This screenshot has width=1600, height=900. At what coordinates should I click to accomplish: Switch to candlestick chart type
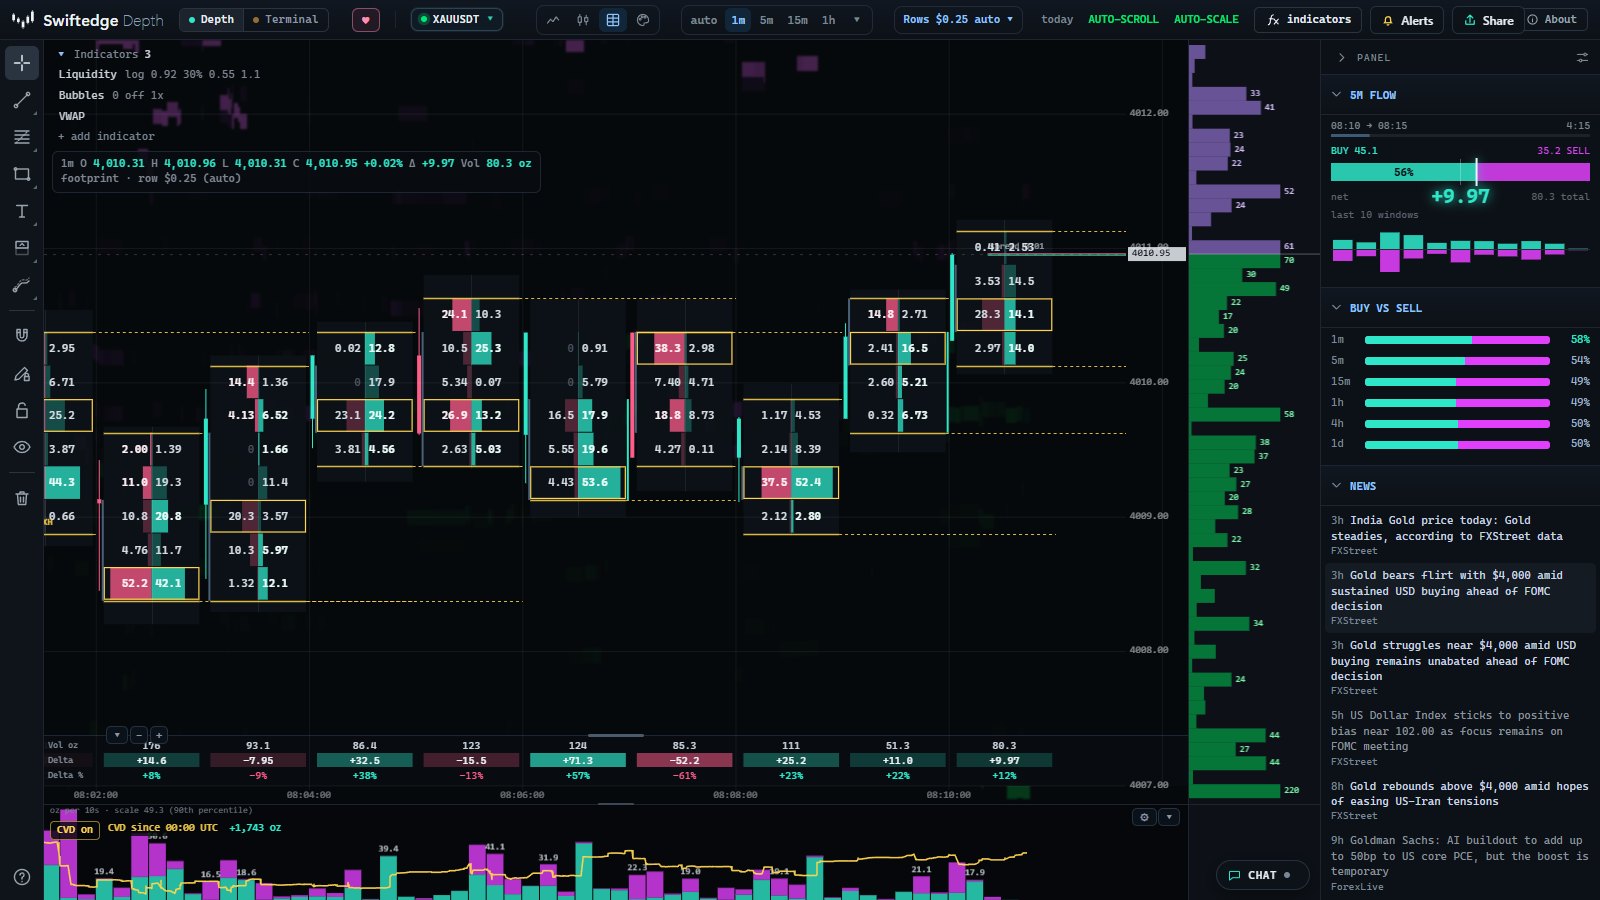click(x=583, y=20)
